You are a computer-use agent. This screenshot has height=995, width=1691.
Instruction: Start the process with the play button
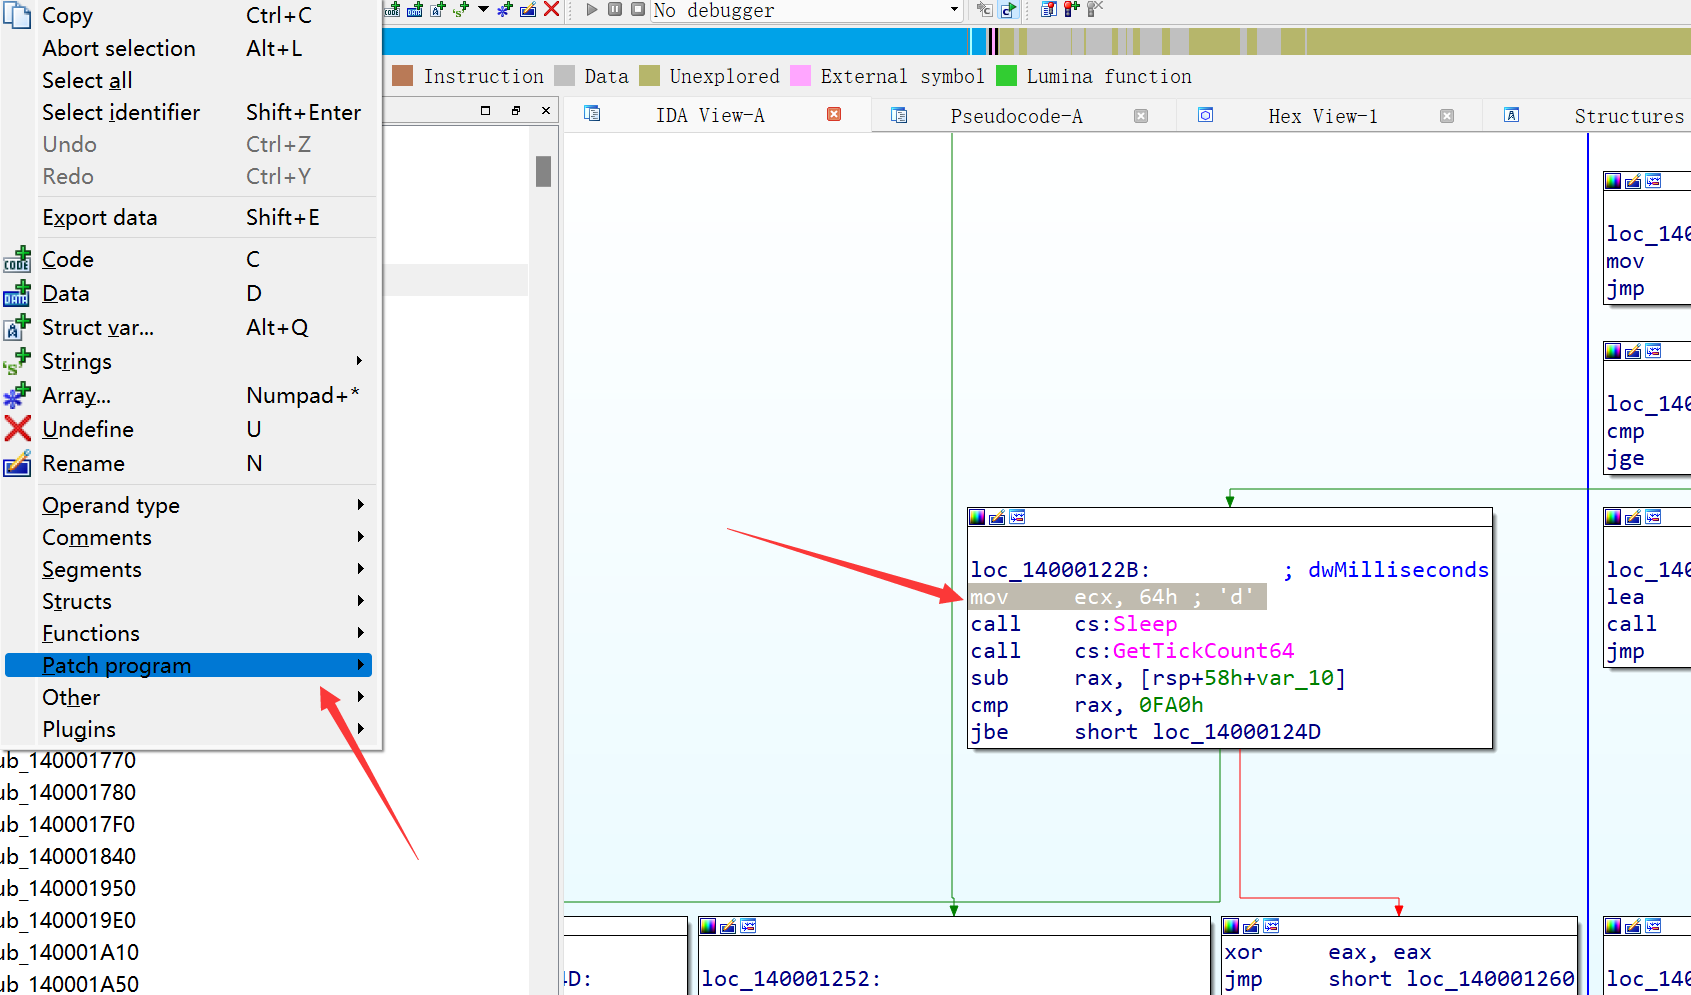(592, 9)
